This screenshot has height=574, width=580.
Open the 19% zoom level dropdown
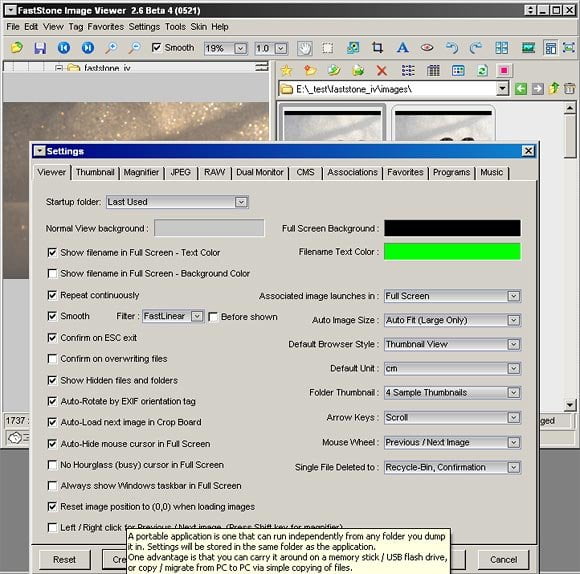(226, 48)
